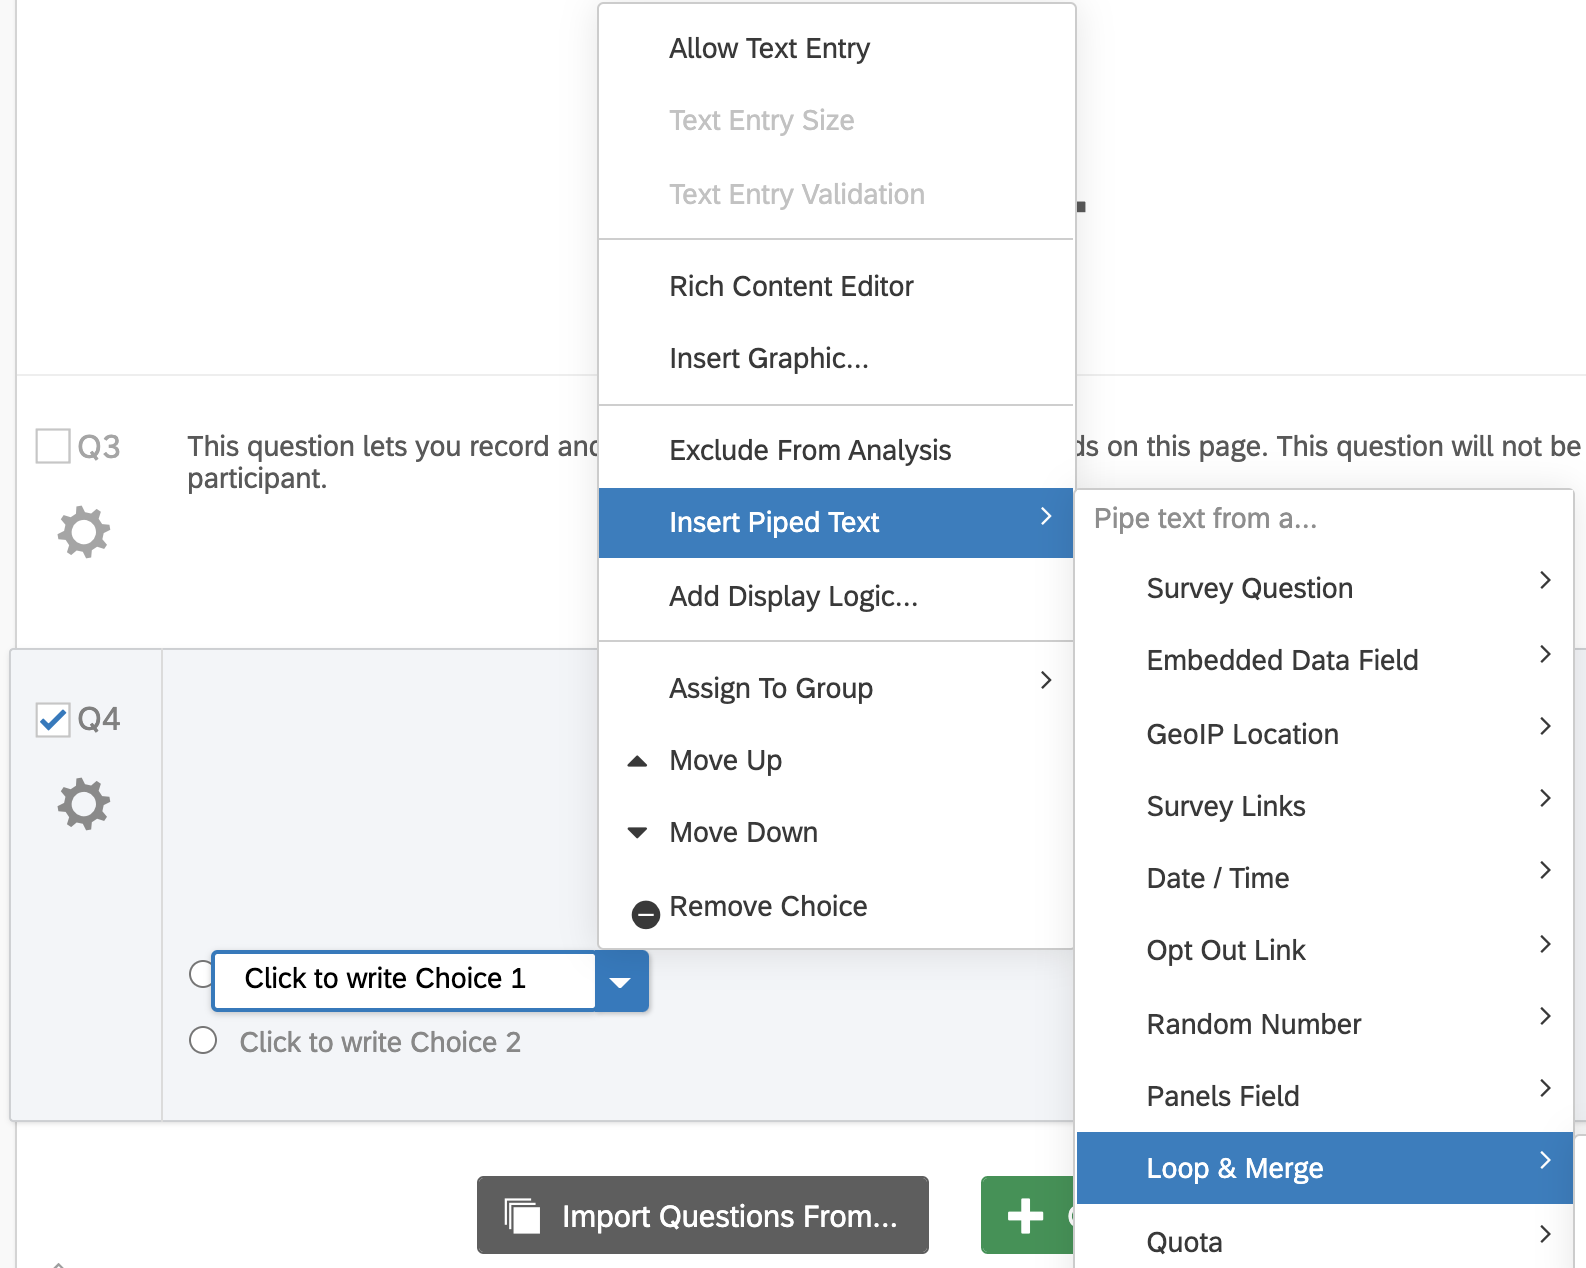The image size is (1586, 1268).
Task: Open the Rich Content Editor
Action: (x=836, y=286)
